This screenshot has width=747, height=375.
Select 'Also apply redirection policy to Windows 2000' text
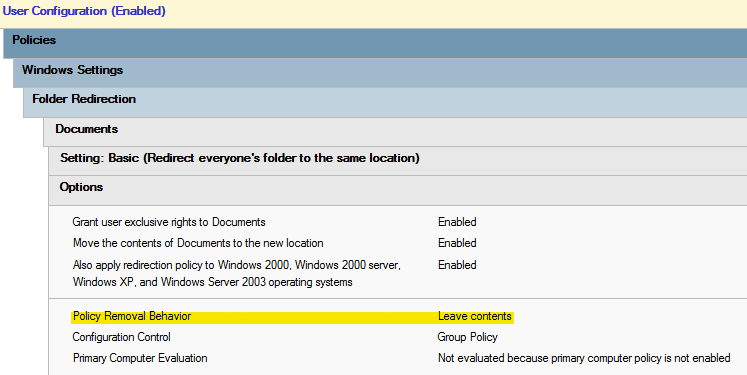(237, 274)
